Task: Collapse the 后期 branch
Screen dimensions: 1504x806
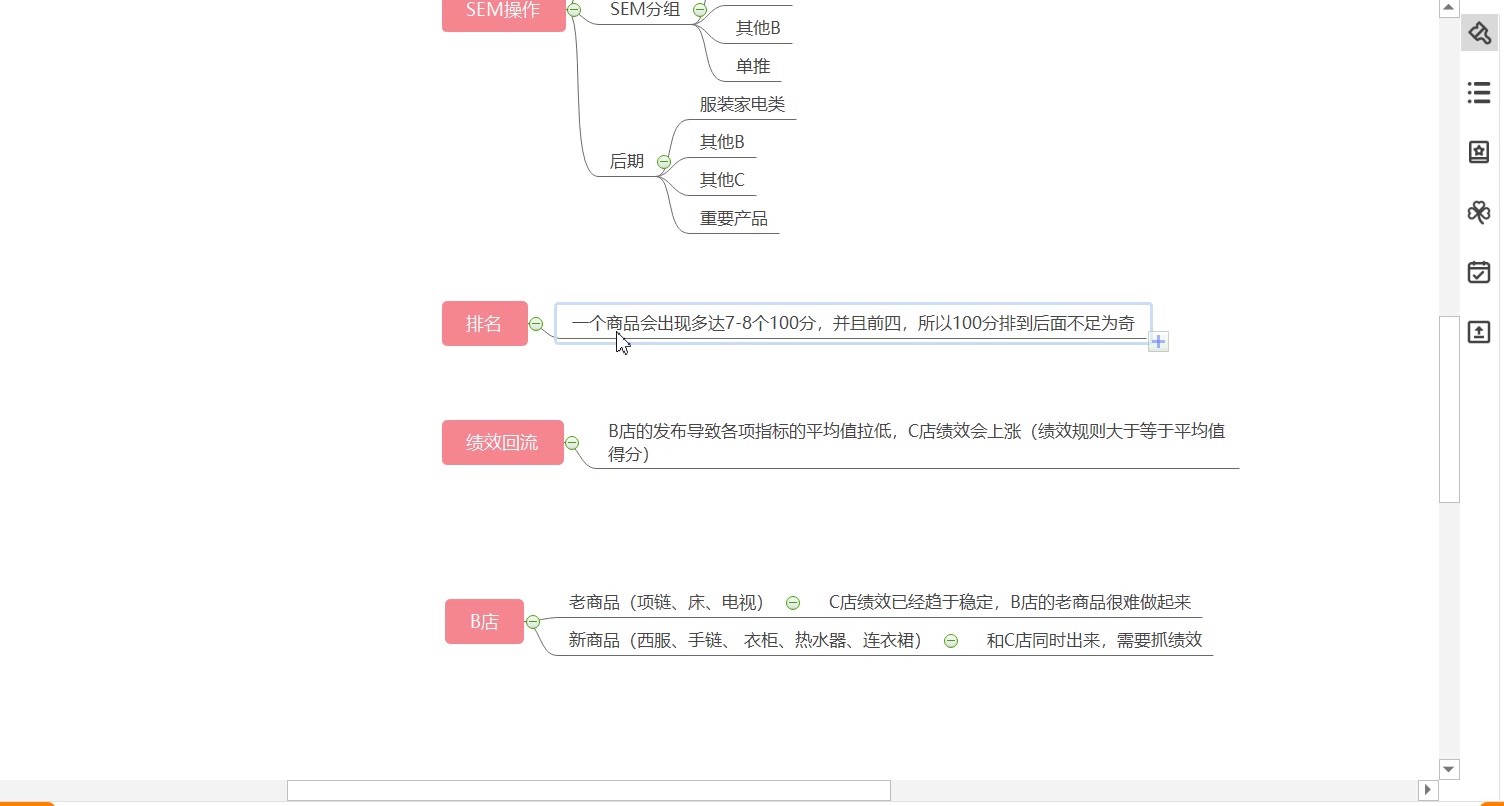Action: (662, 161)
